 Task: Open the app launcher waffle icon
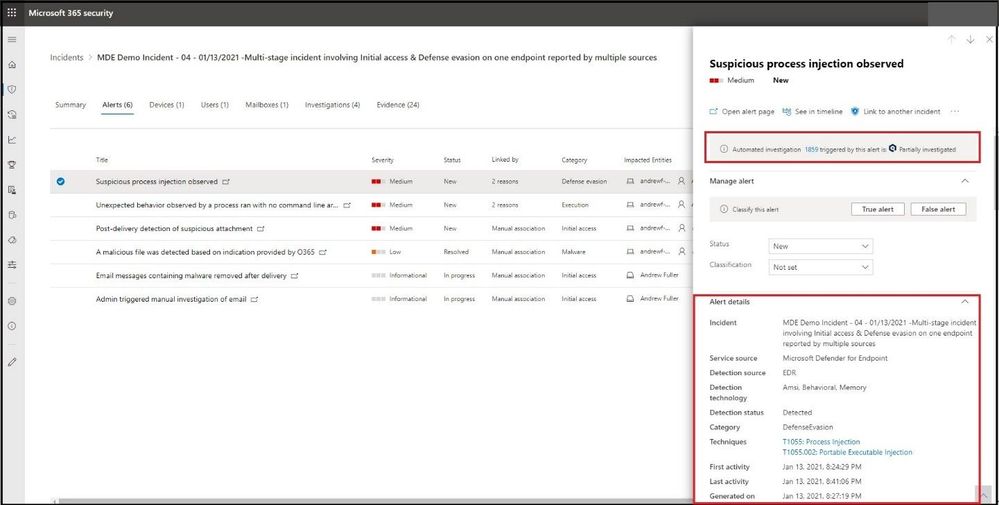coord(11,13)
